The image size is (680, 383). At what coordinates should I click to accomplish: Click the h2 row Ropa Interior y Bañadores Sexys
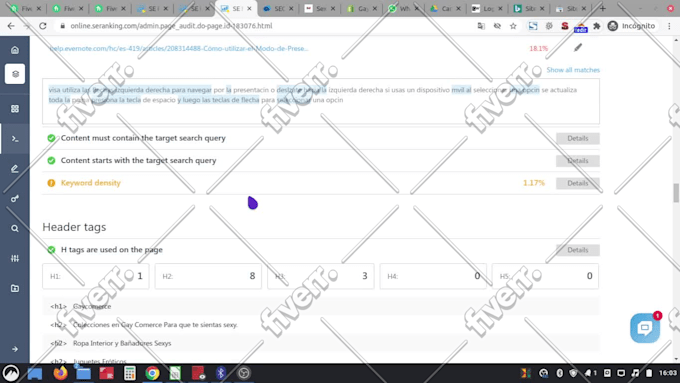click(x=321, y=343)
